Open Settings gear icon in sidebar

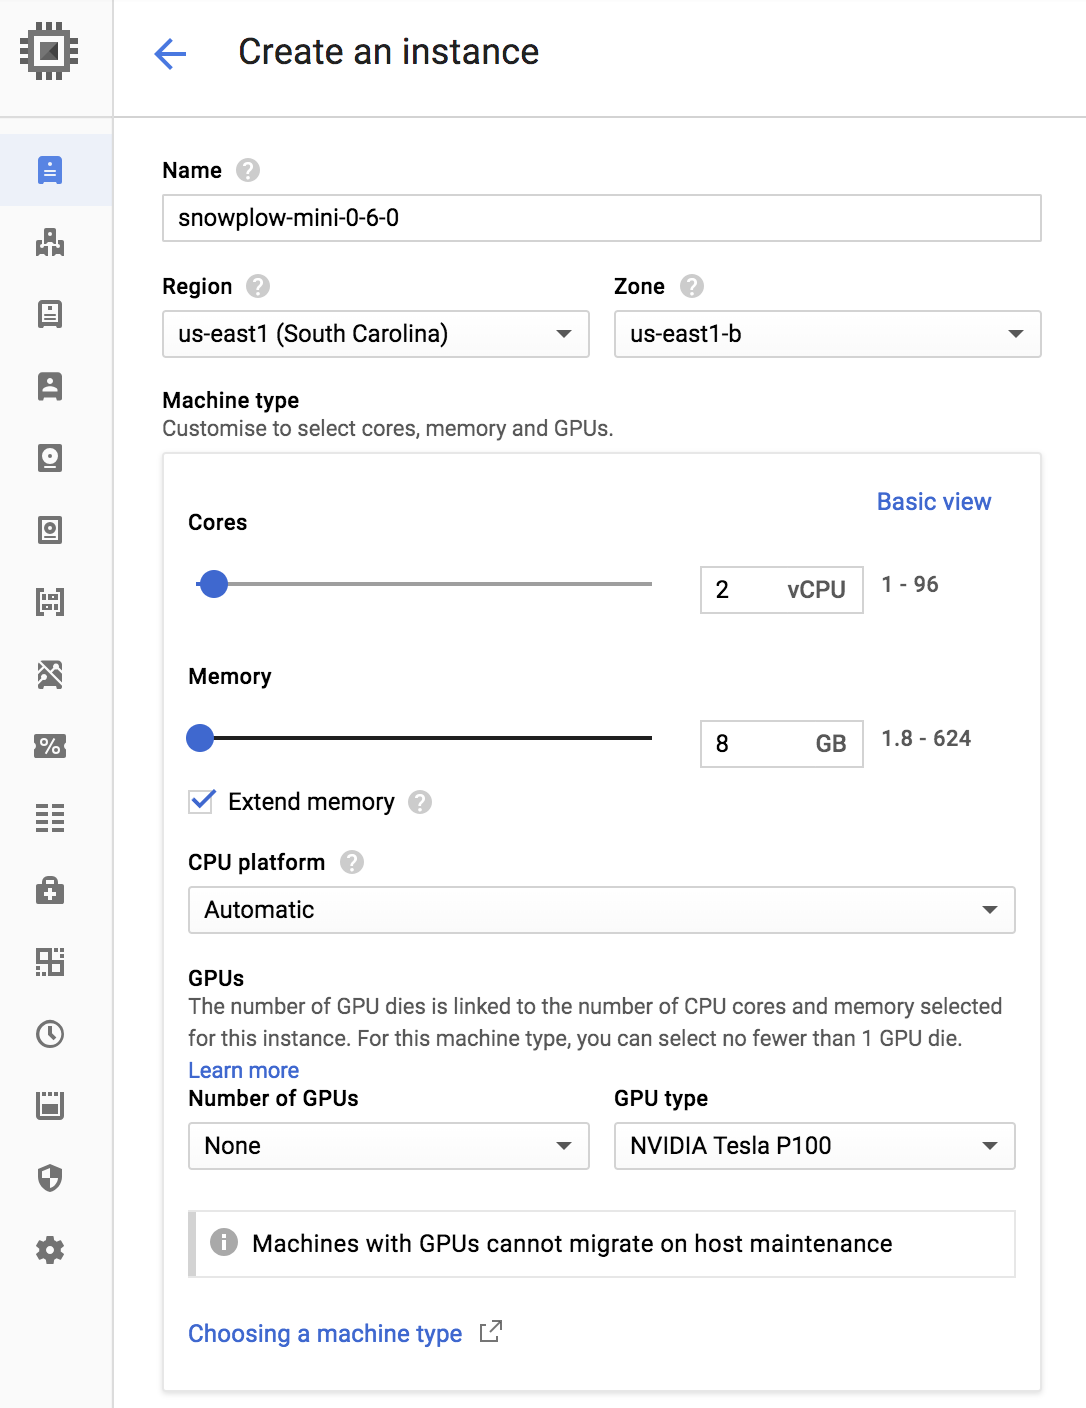click(x=50, y=1250)
